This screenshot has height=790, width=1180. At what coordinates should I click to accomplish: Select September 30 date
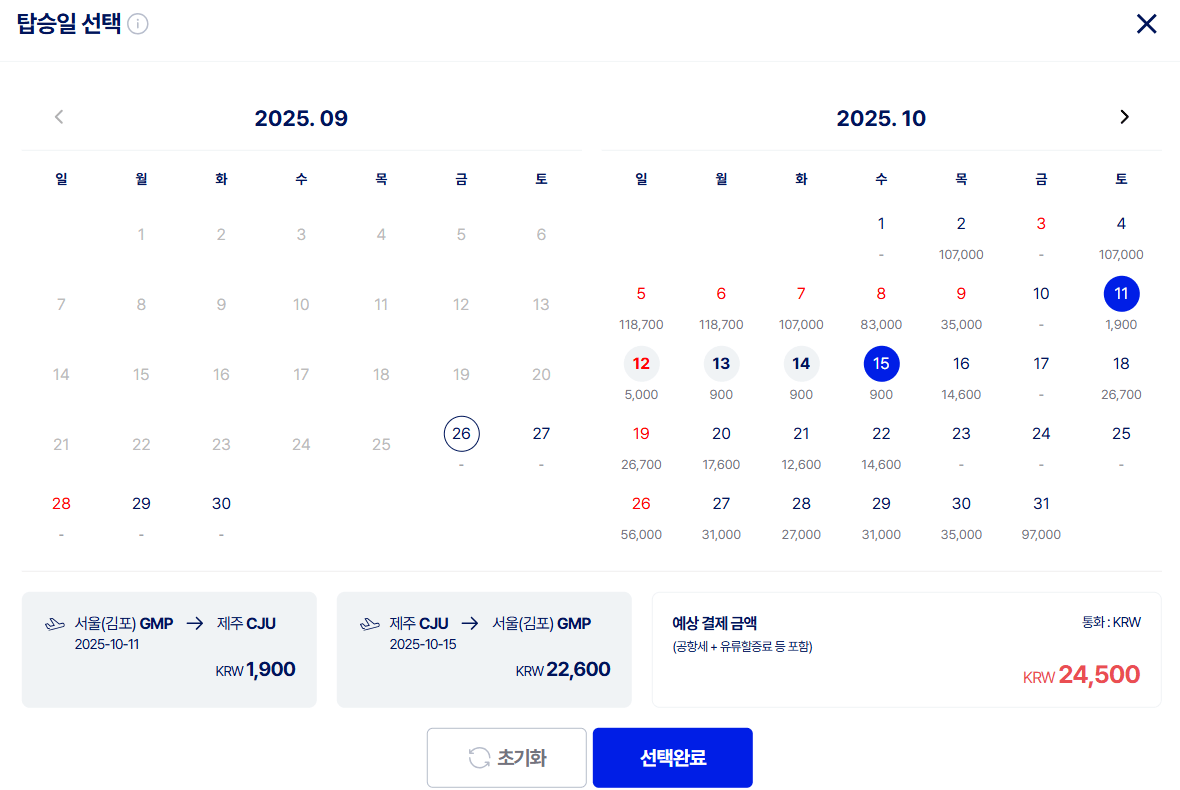[221, 503]
